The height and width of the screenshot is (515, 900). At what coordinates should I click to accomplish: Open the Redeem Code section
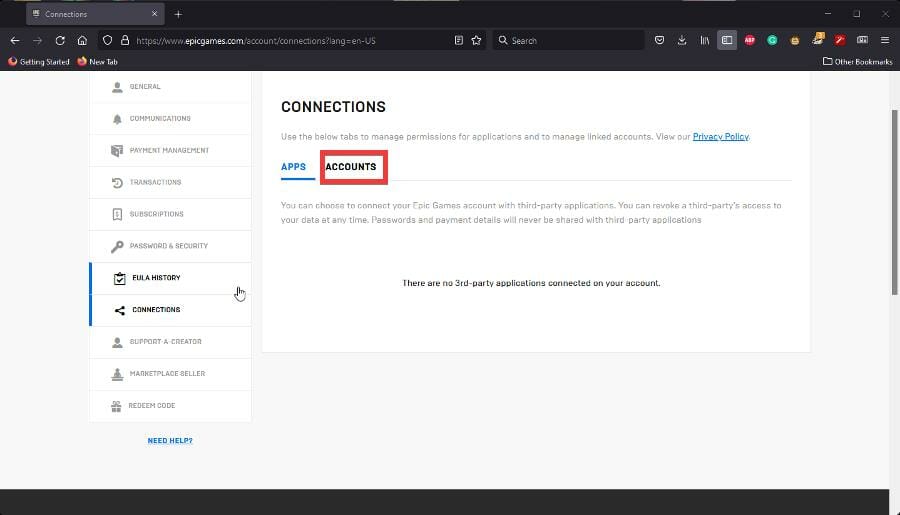[170, 406]
